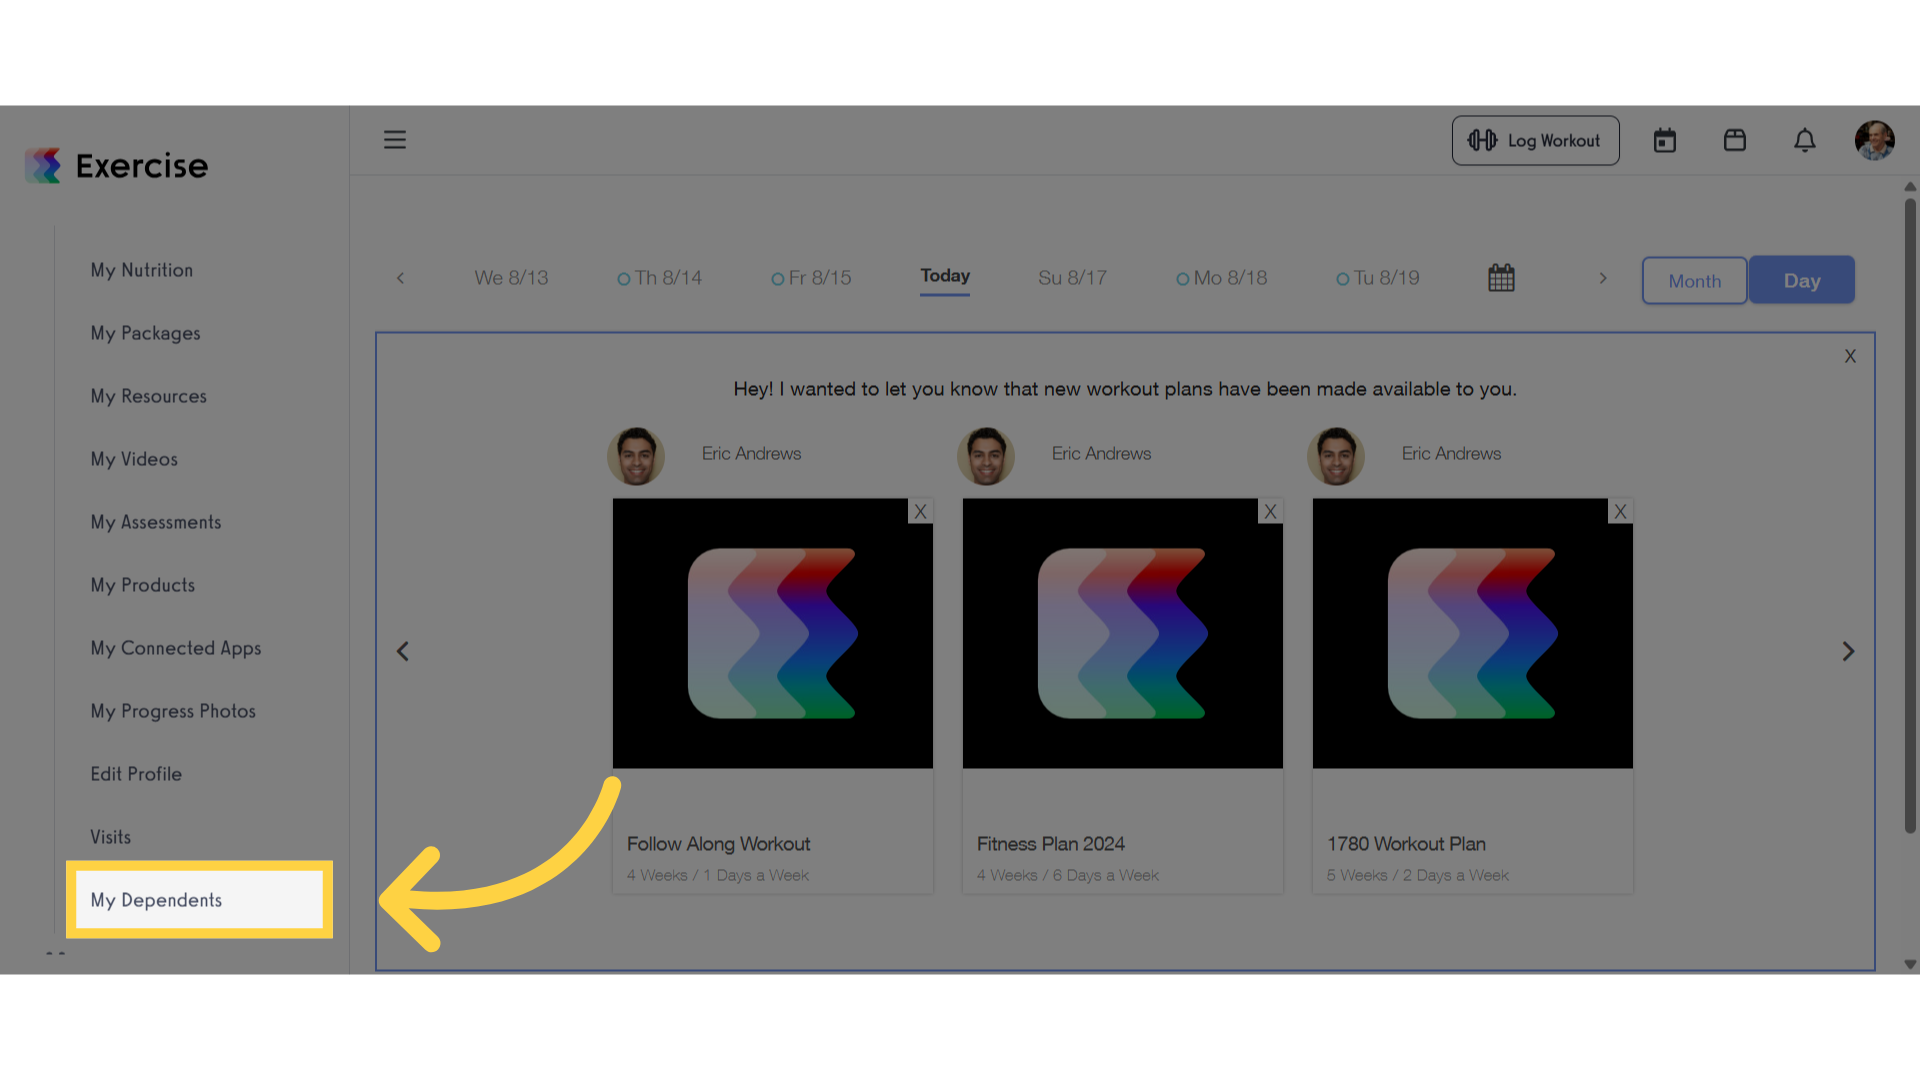Open My Nutrition in sidebar
The width and height of the screenshot is (1920, 1080).
(x=142, y=271)
